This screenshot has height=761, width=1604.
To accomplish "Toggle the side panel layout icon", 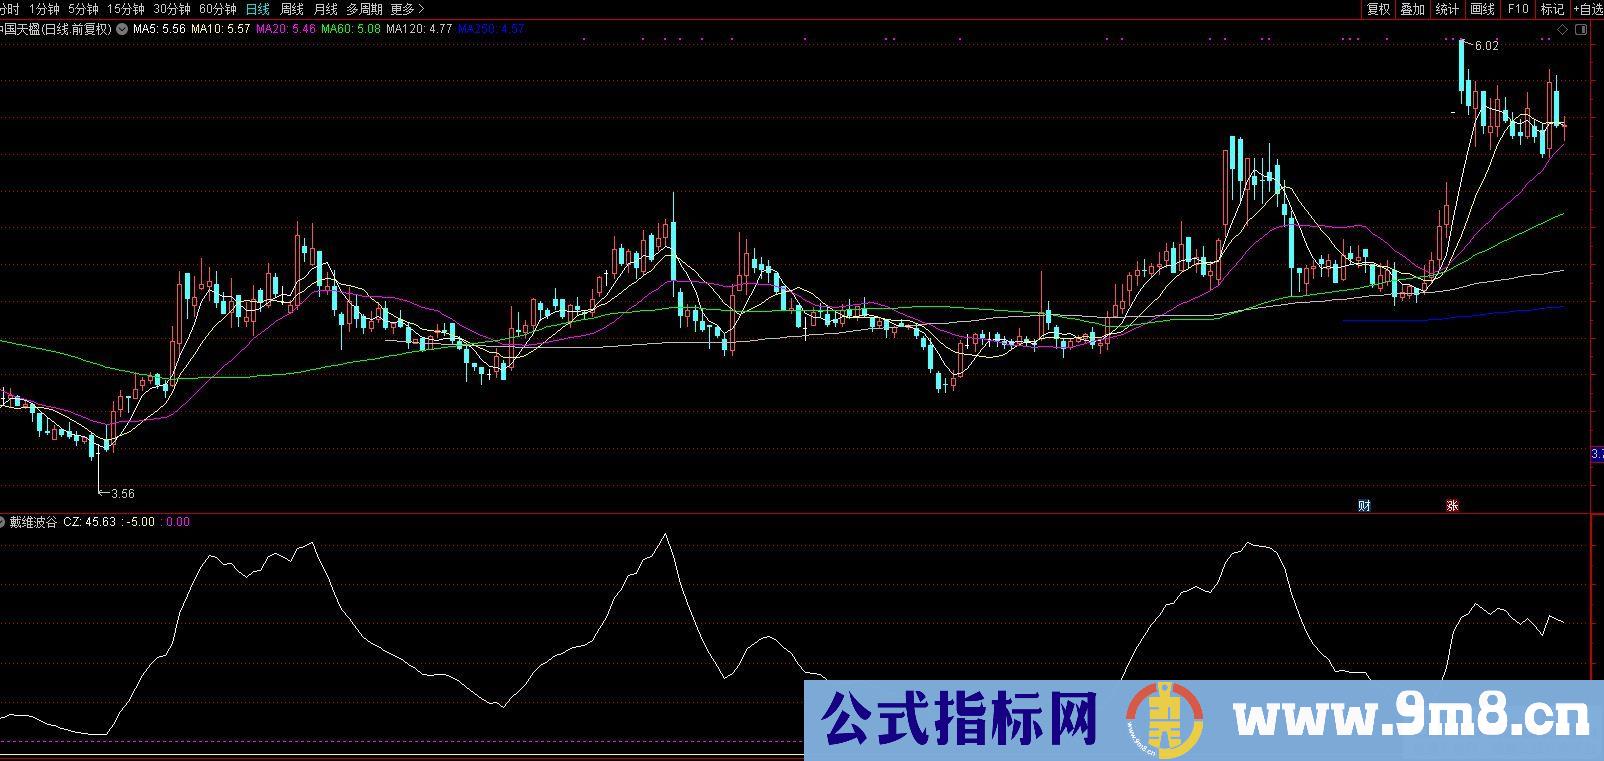I will coord(1581,31).
